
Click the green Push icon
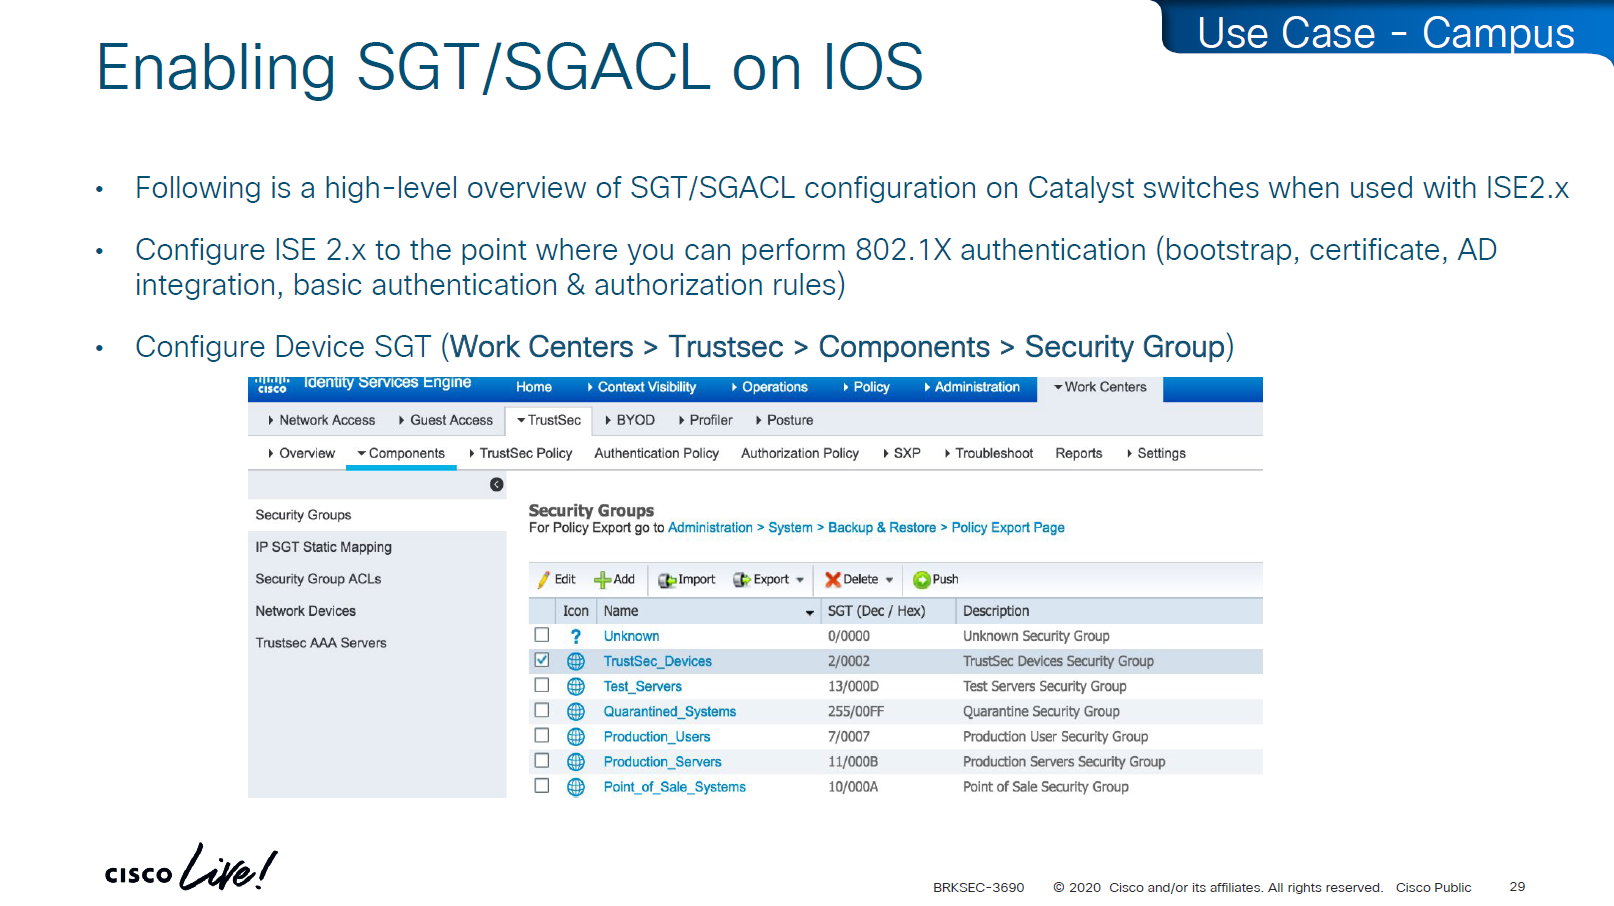(922, 580)
